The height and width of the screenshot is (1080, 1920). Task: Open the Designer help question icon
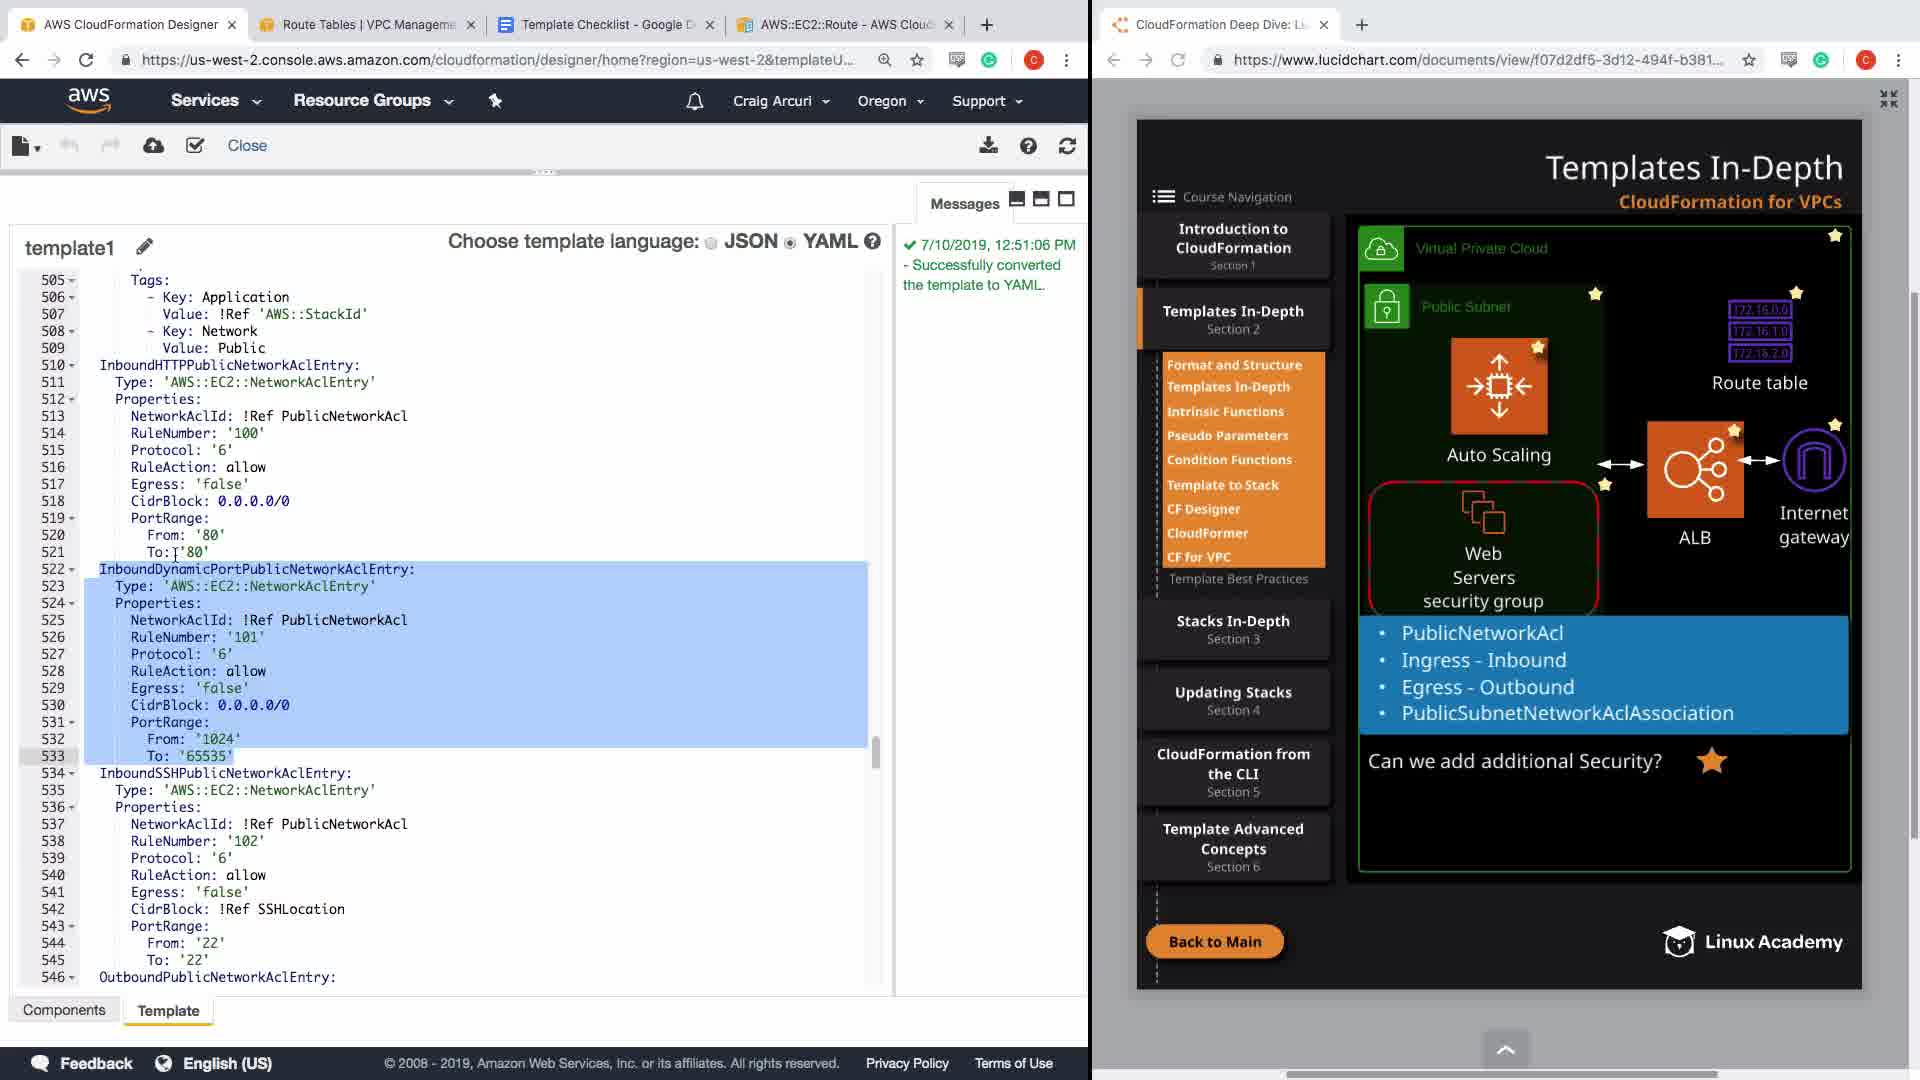tap(1028, 146)
